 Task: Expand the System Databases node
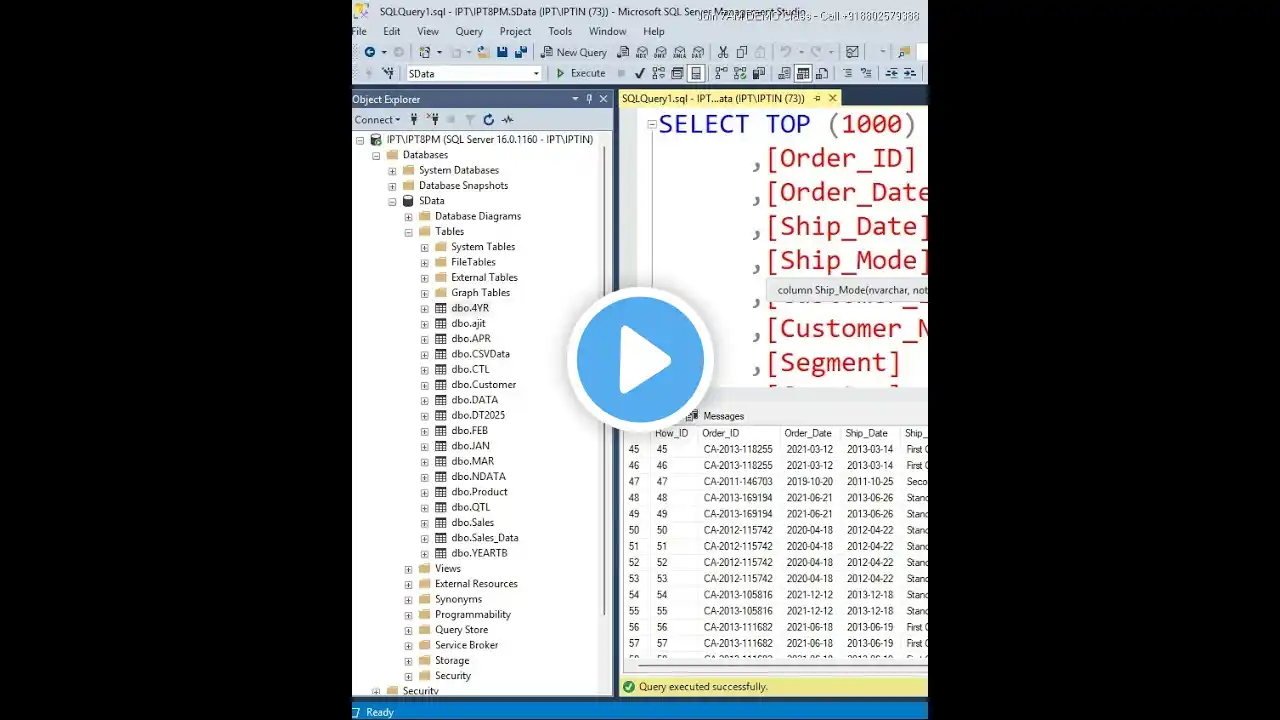click(x=392, y=170)
